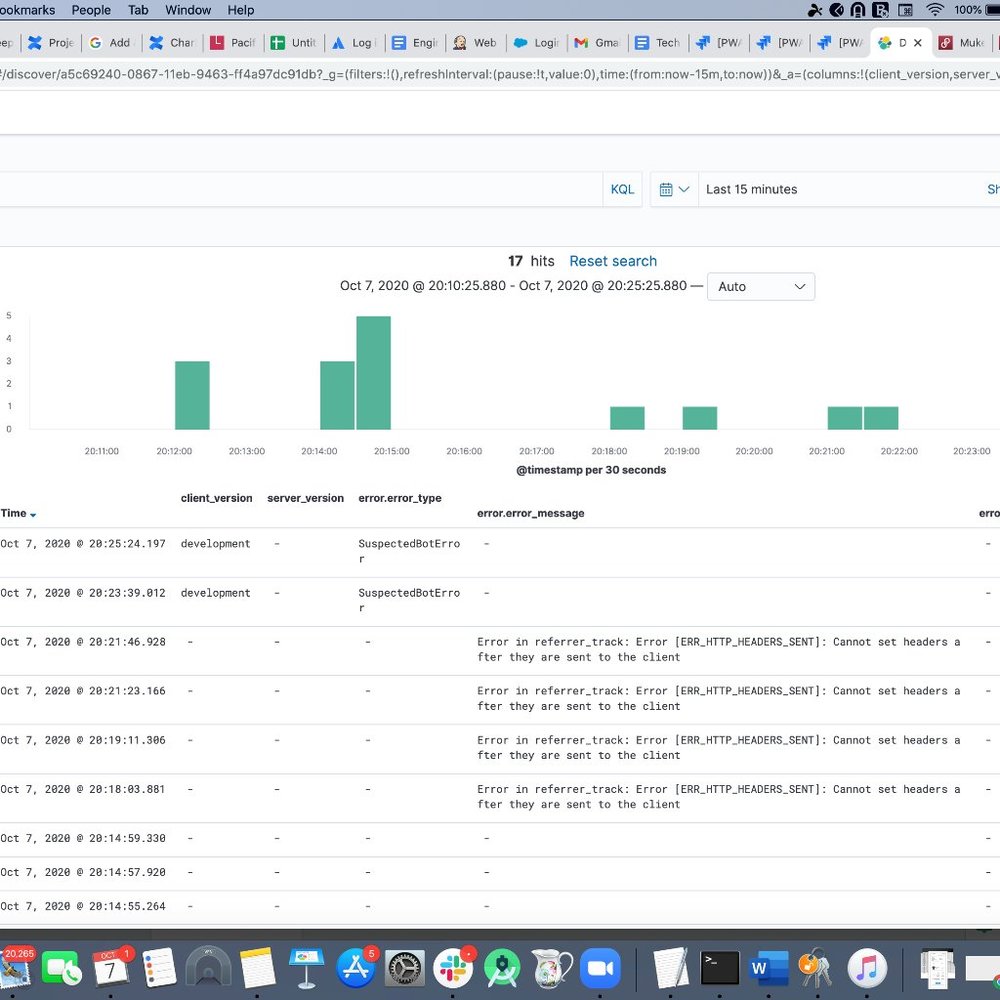Open Terminal in the dock
The height and width of the screenshot is (1000, 1000).
pyautogui.click(x=720, y=968)
